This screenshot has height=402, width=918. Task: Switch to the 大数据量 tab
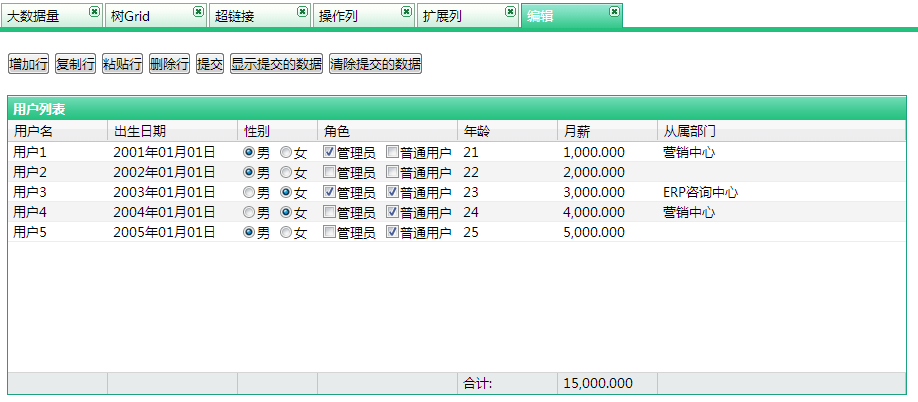(52, 16)
